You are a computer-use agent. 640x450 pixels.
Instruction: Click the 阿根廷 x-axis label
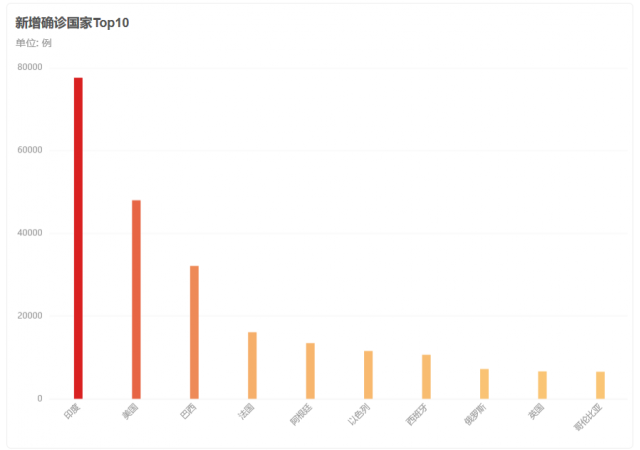301,414
